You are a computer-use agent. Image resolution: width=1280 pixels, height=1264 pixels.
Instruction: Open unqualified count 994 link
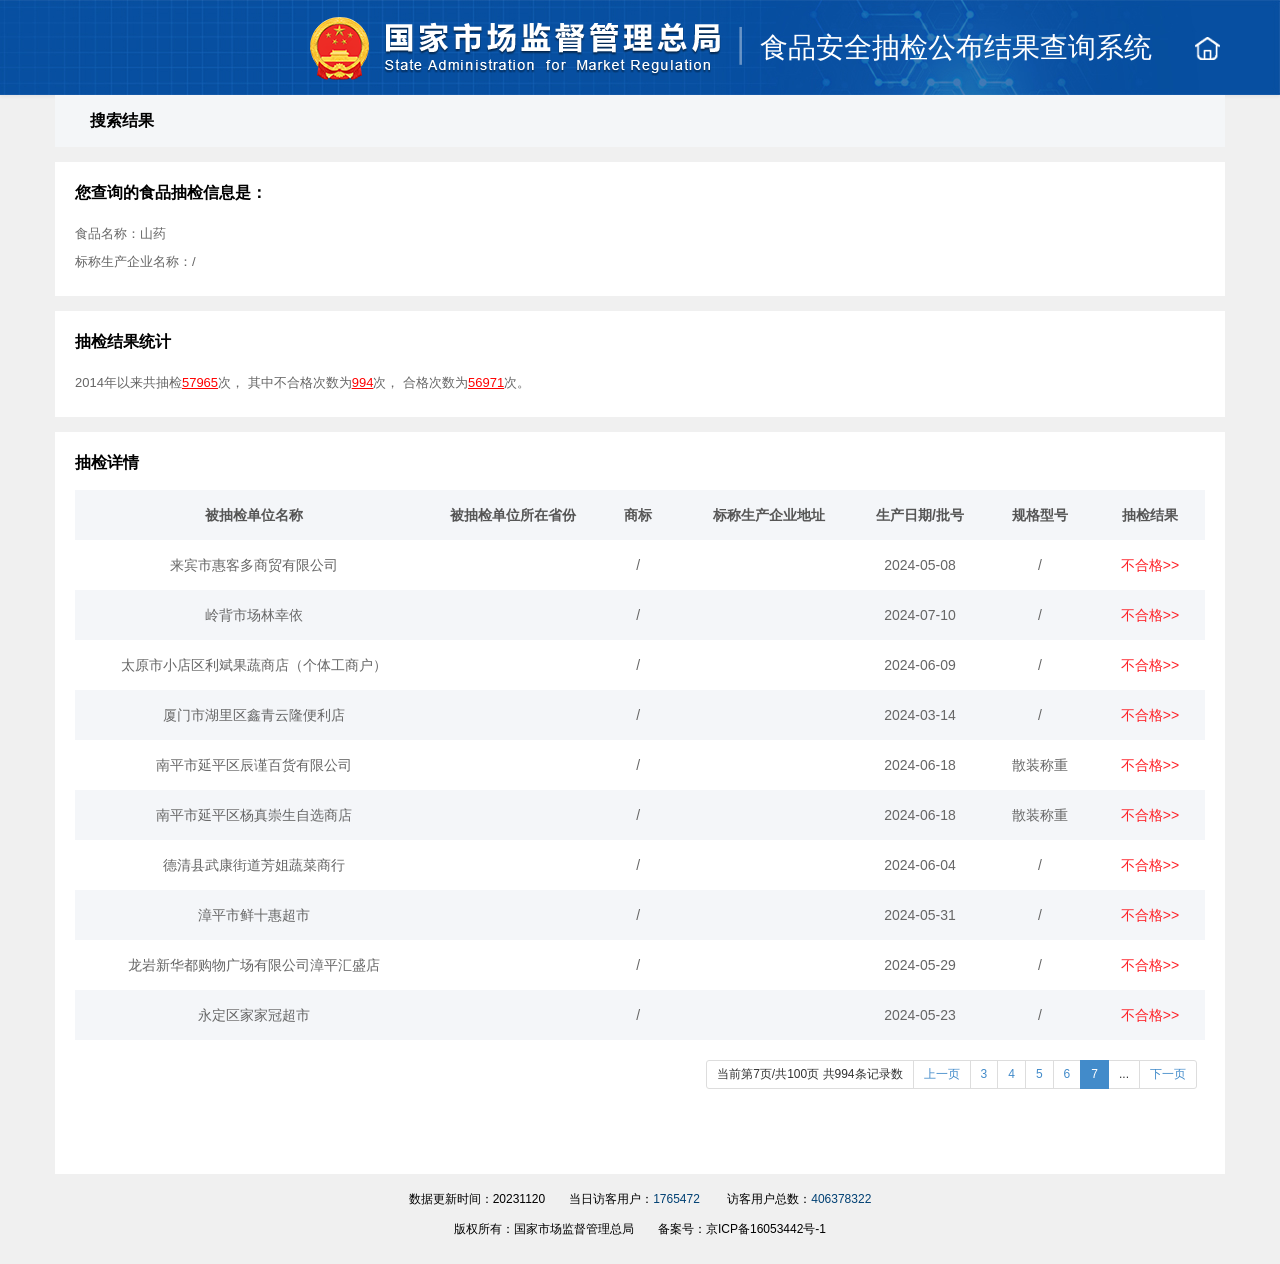(362, 383)
